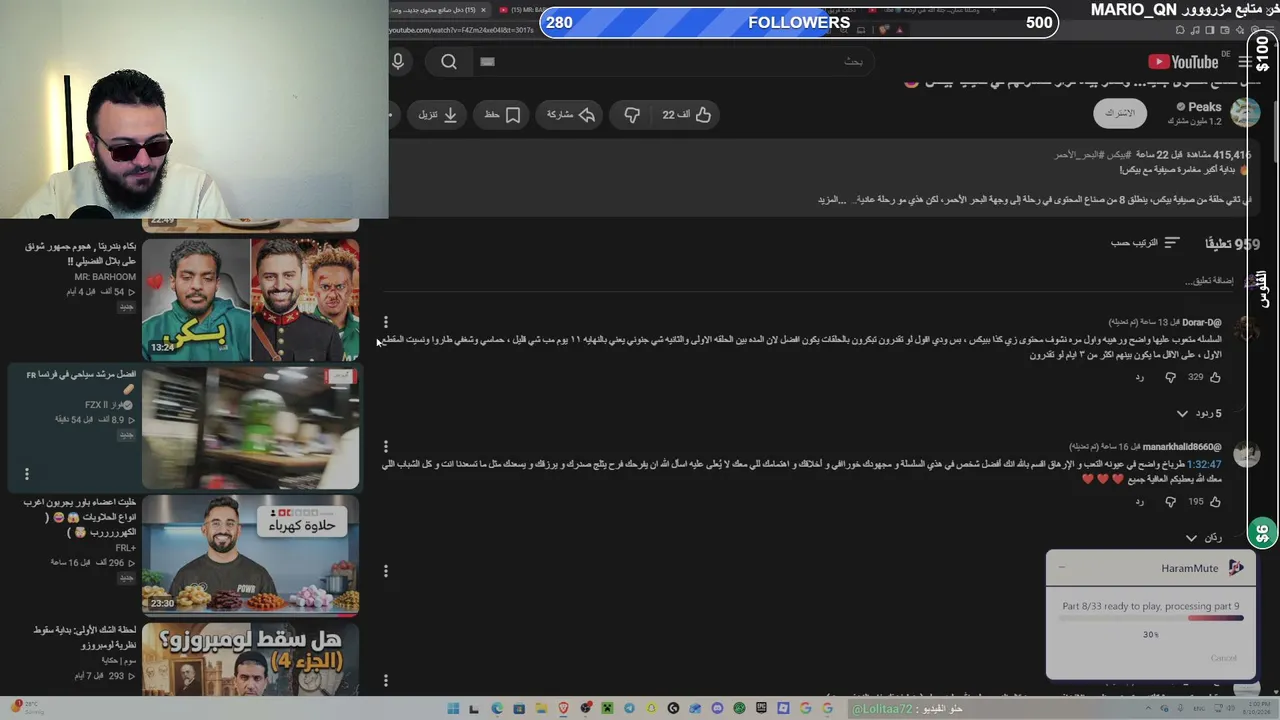This screenshot has width=1280, height=720.
Task: Click the YouTube microphone voice search icon
Action: (398, 62)
